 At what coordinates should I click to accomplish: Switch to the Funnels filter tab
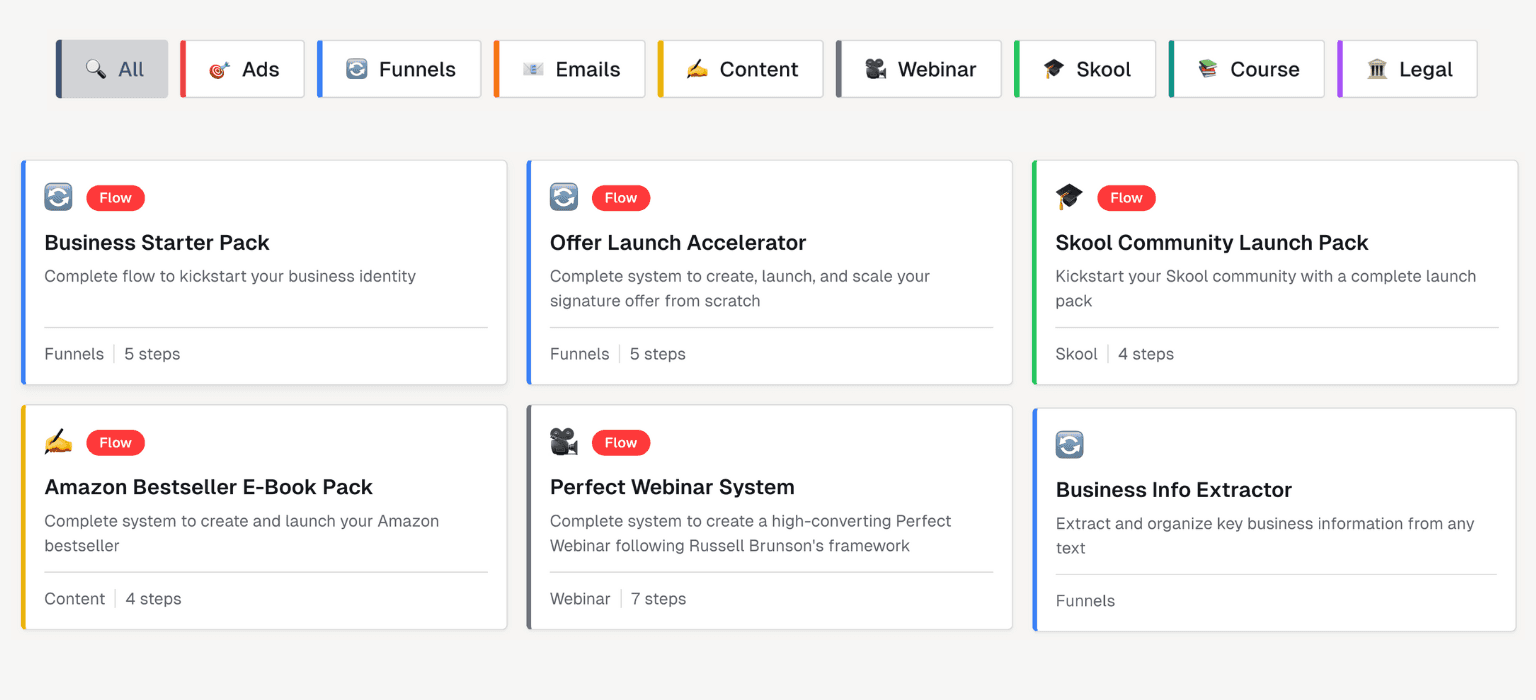coord(399,68)
